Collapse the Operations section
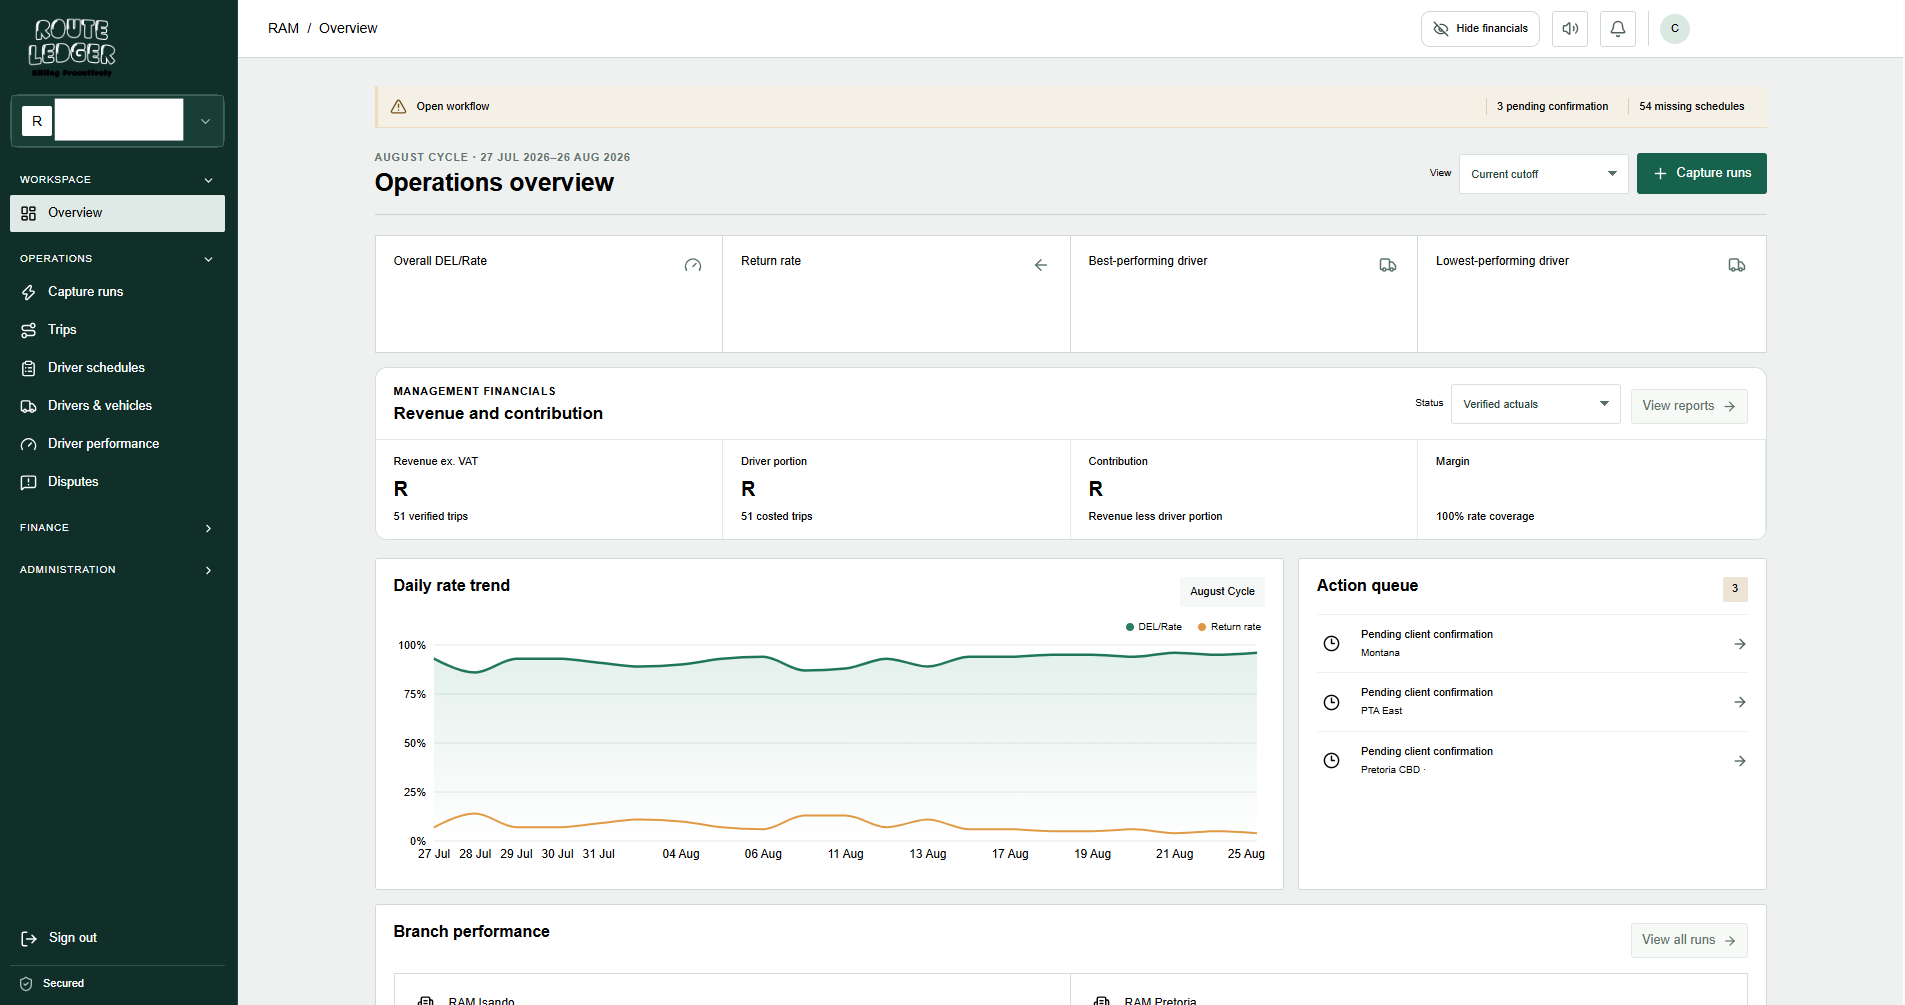 (x=117, y=259)
